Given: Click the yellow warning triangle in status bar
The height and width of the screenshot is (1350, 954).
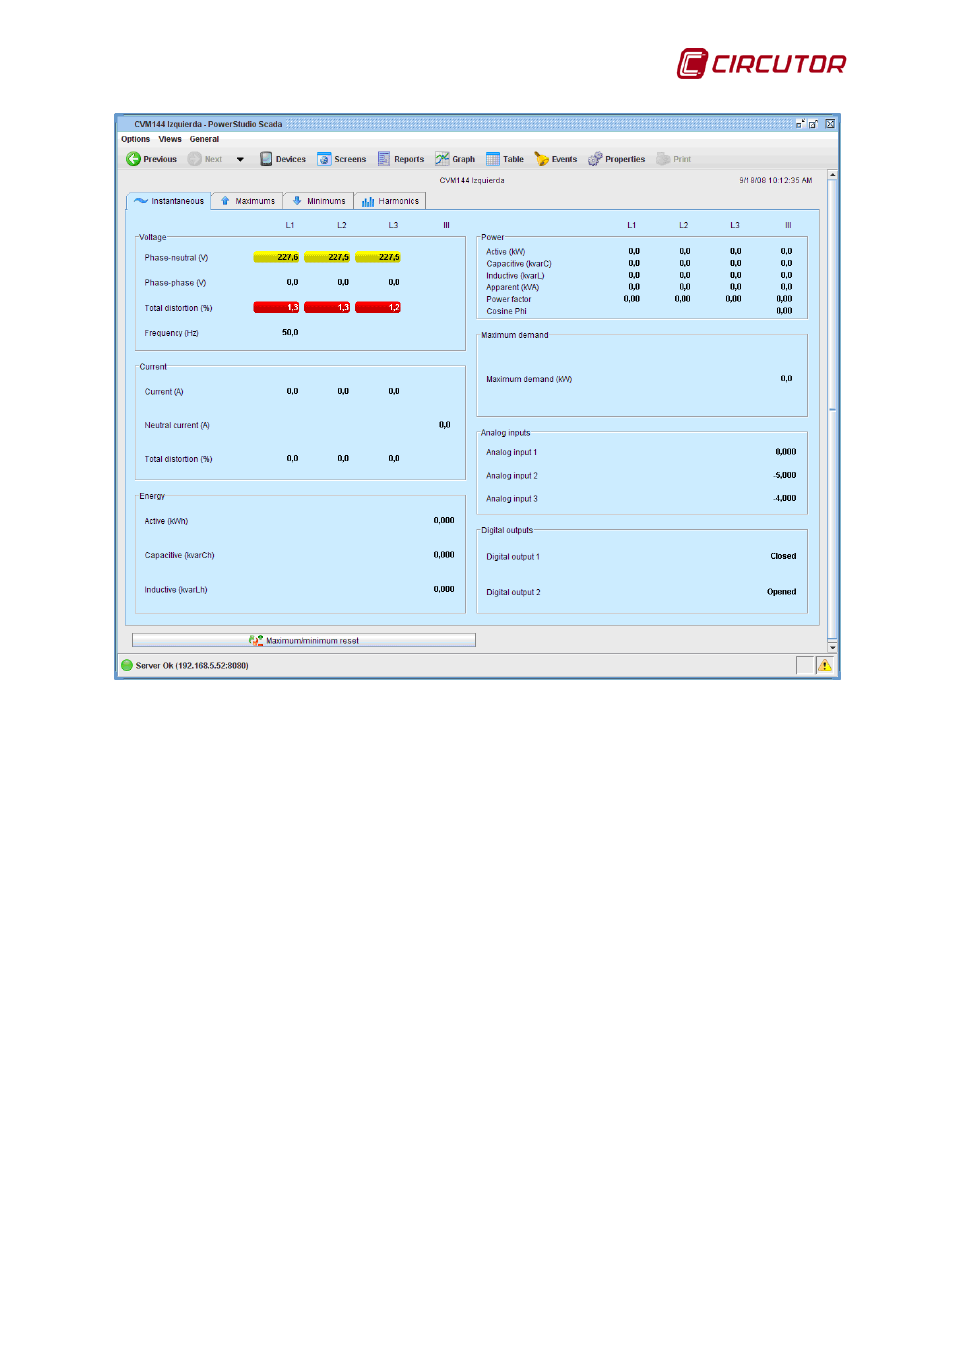Looking at the screenshot, I should 825,665.
